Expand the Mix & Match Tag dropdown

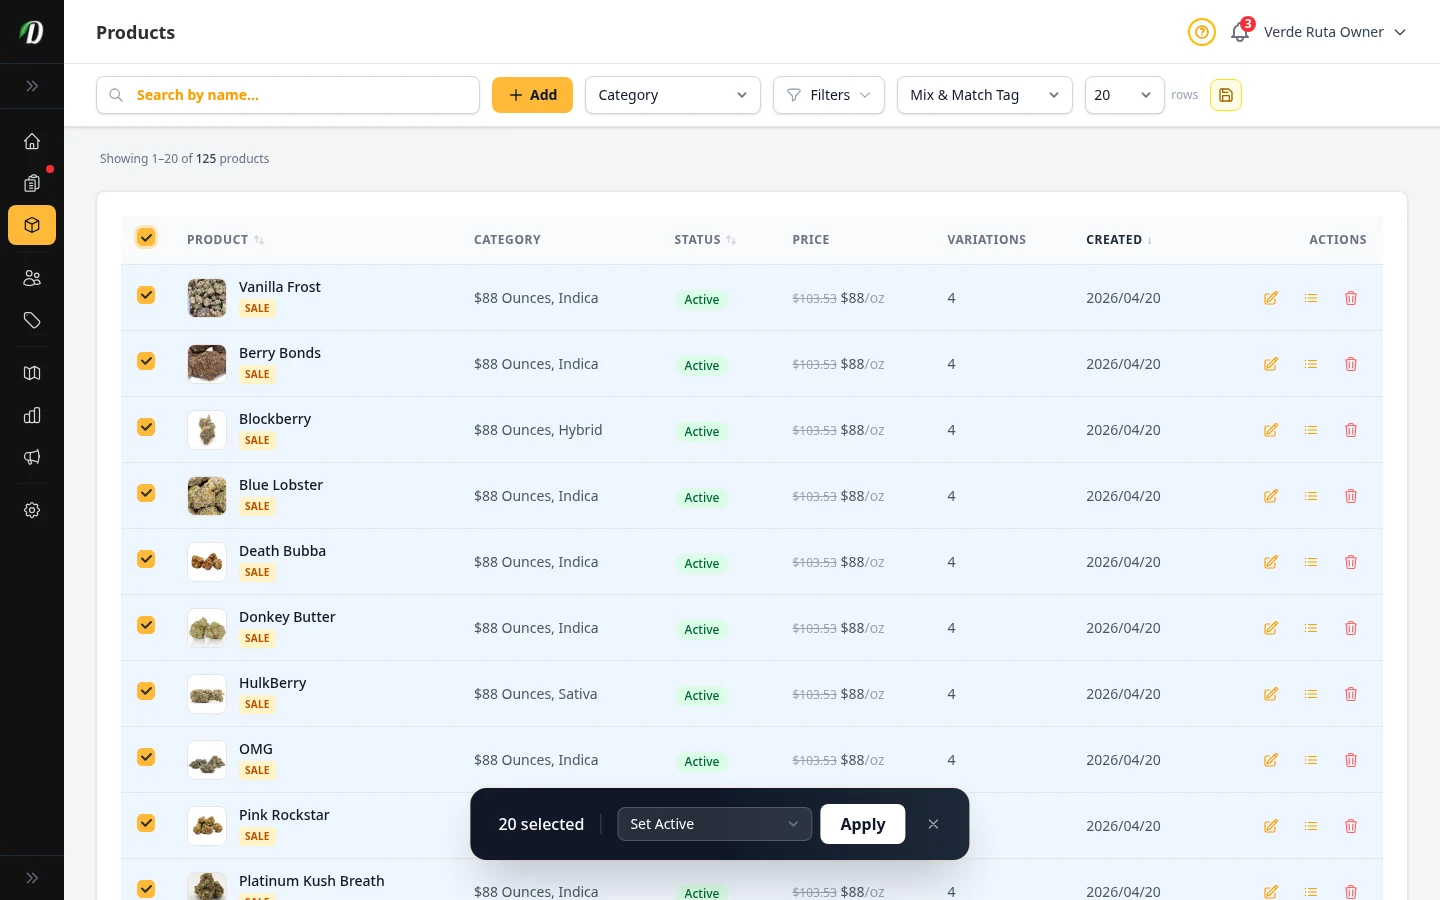pos(984,95)
